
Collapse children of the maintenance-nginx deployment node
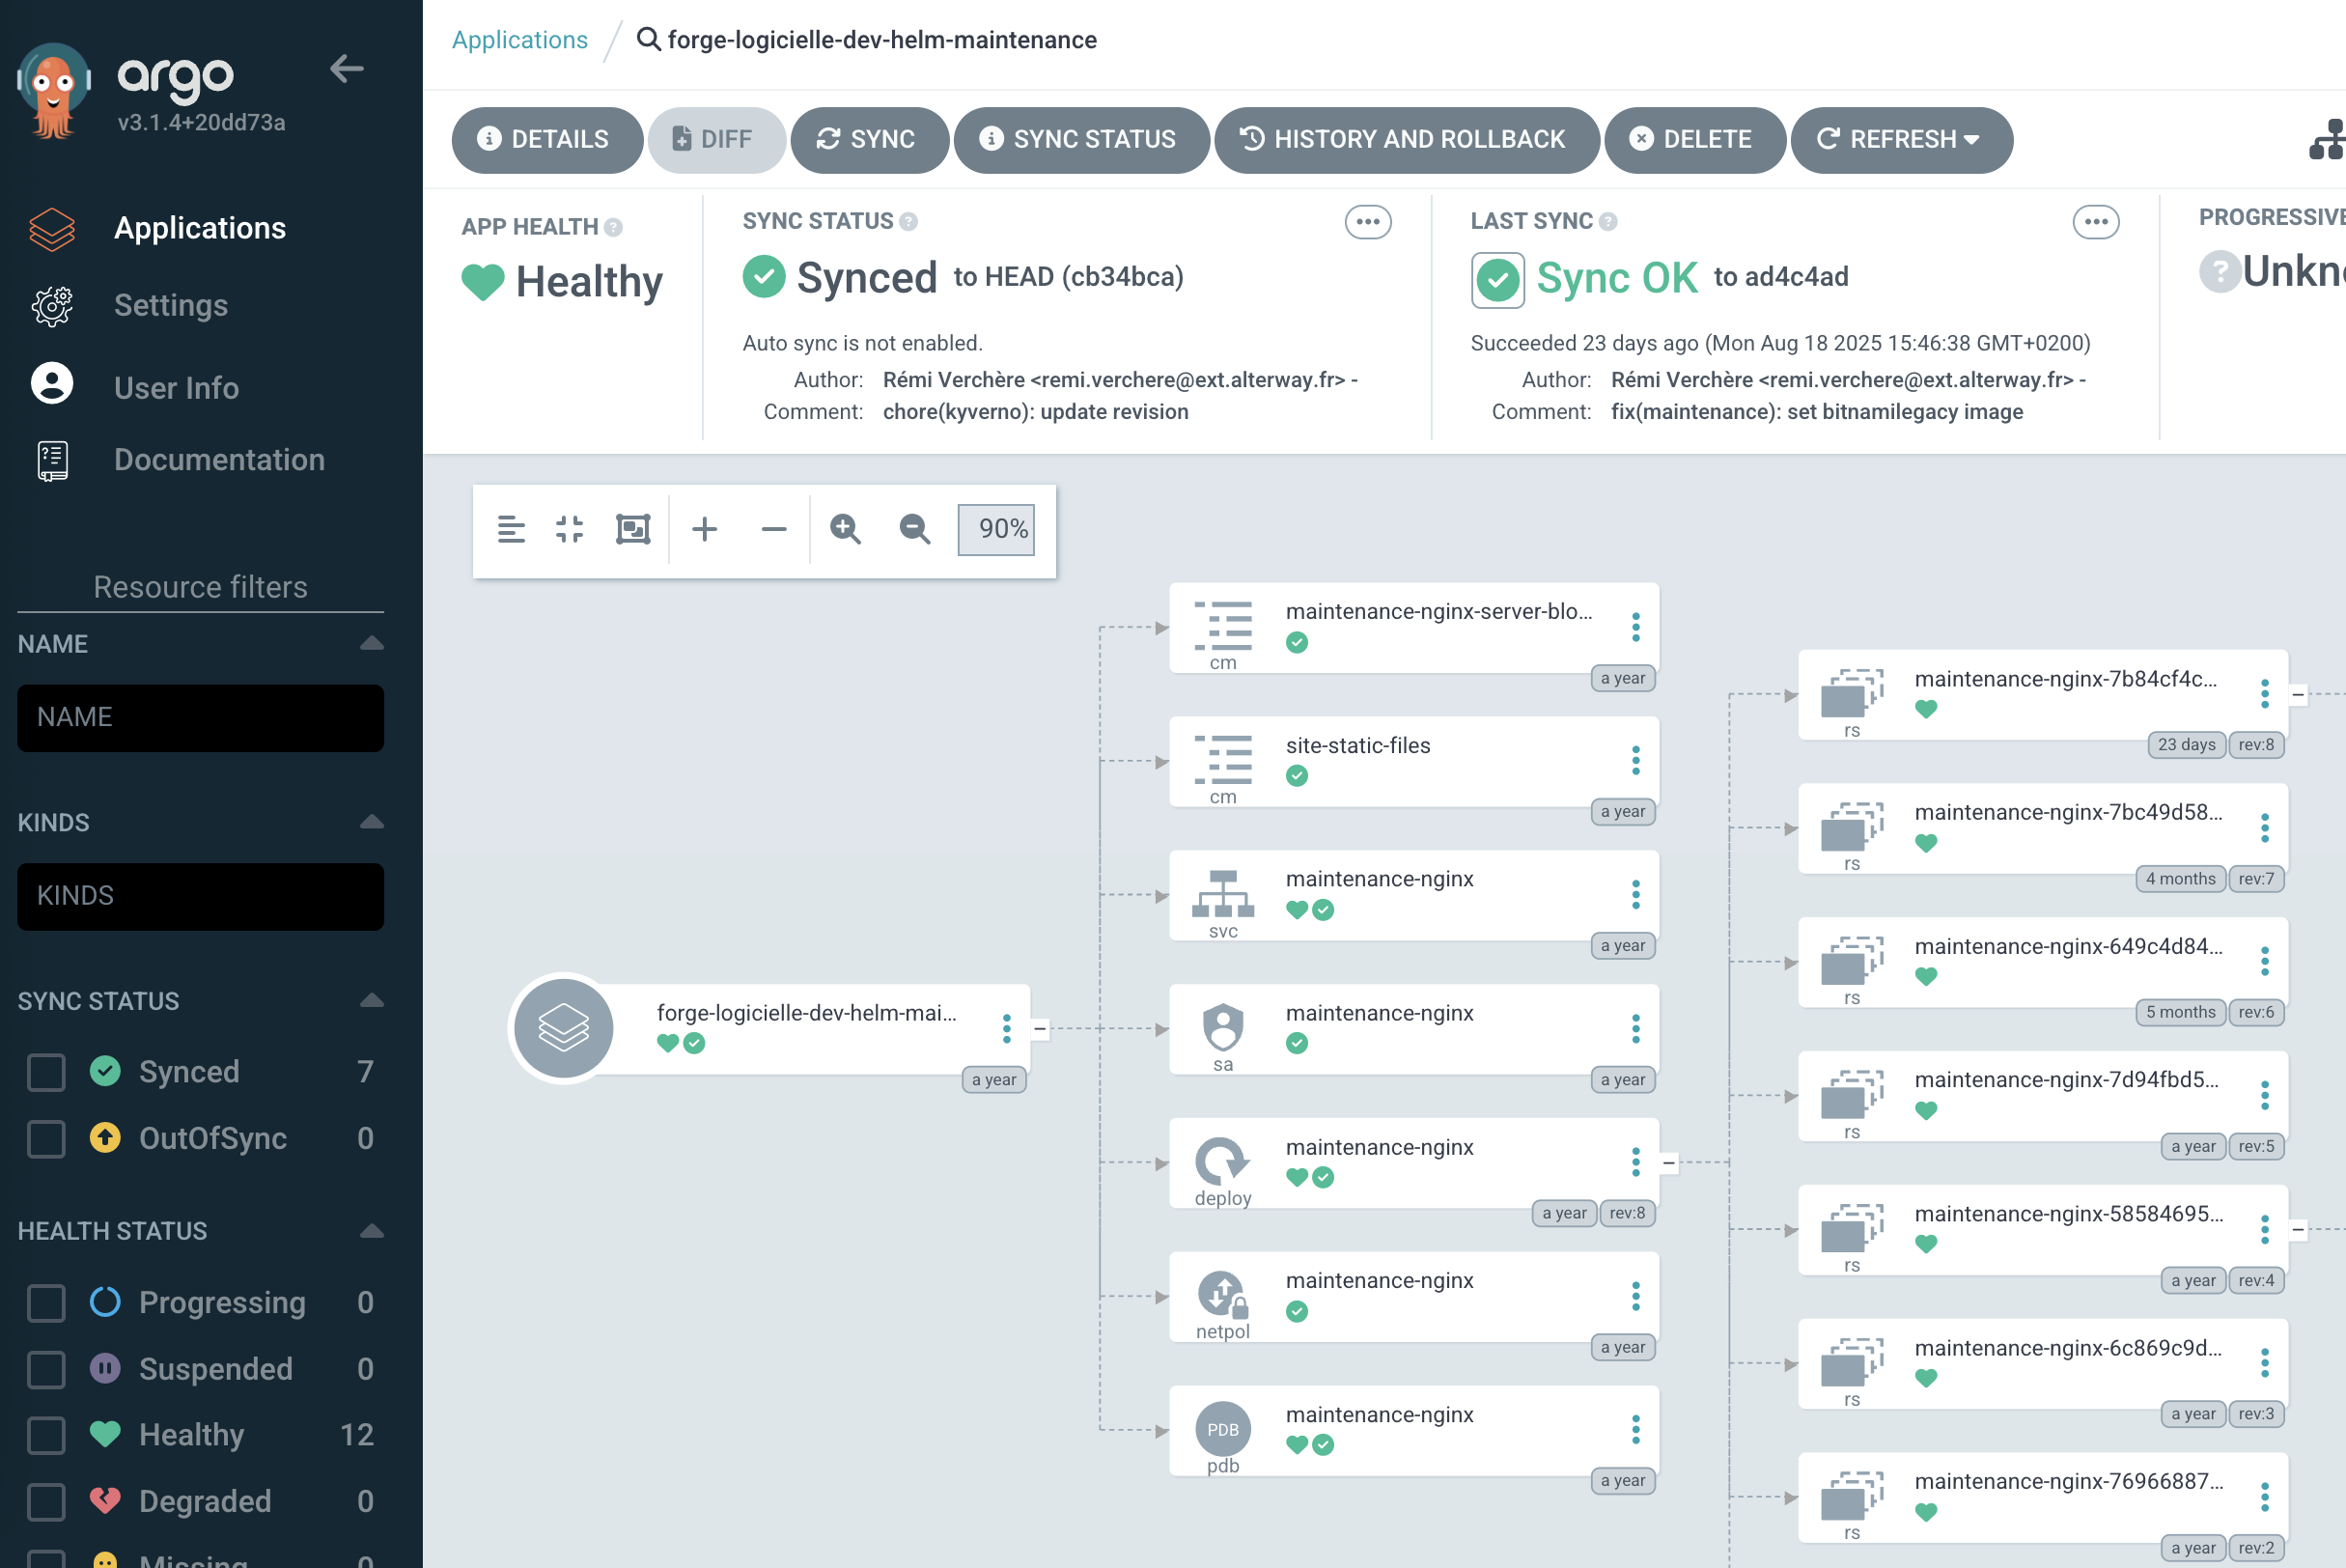point(1668,1163)
